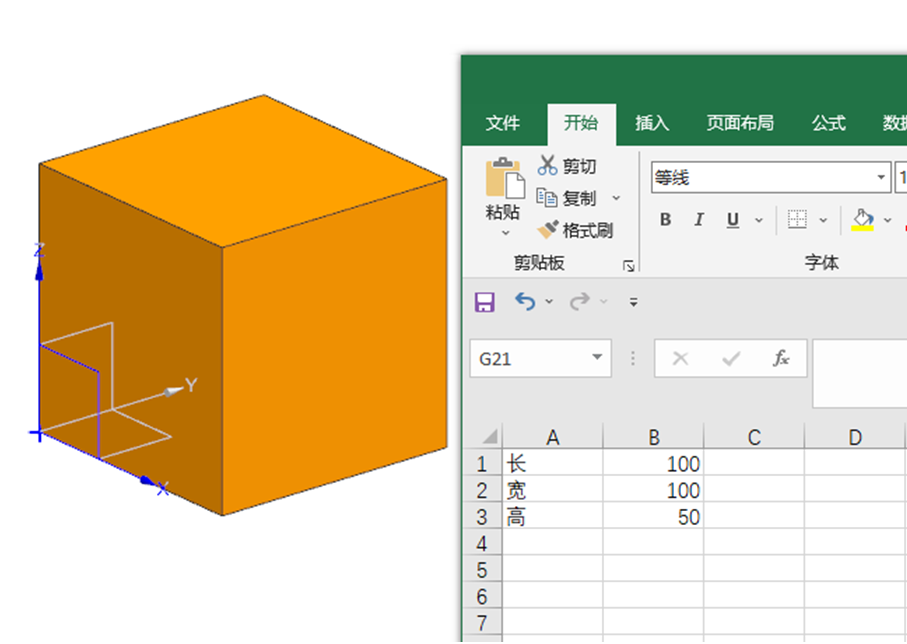Toggle Bold formatting
This screenshot has height=644, width=907.
[x=665, y=220]
